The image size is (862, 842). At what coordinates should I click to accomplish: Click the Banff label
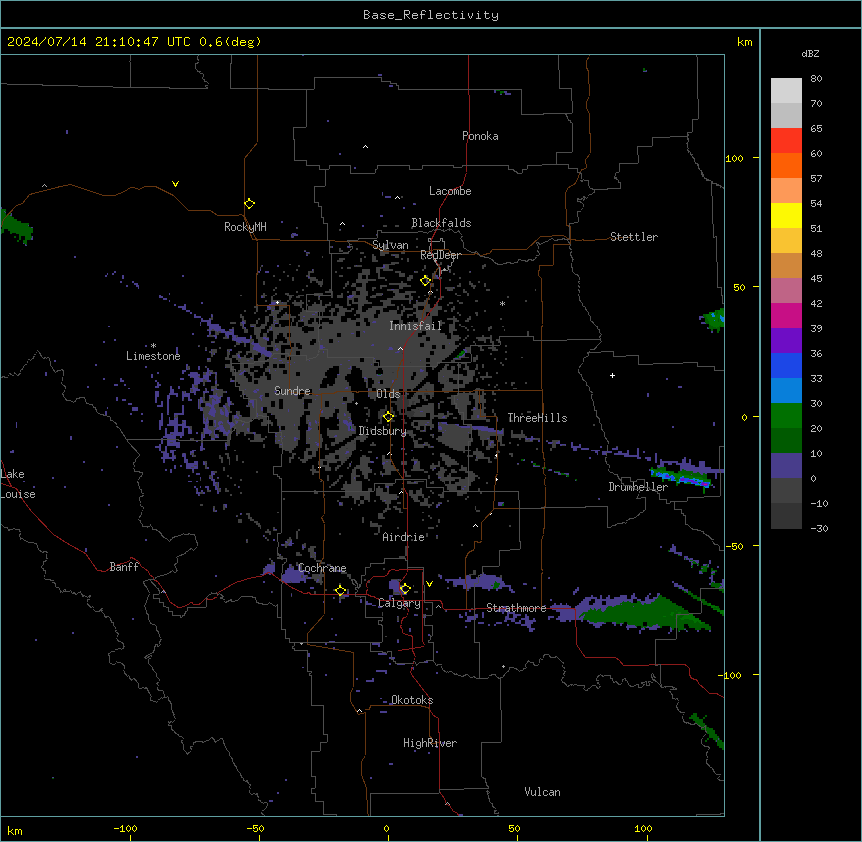(x=124, y=567)
